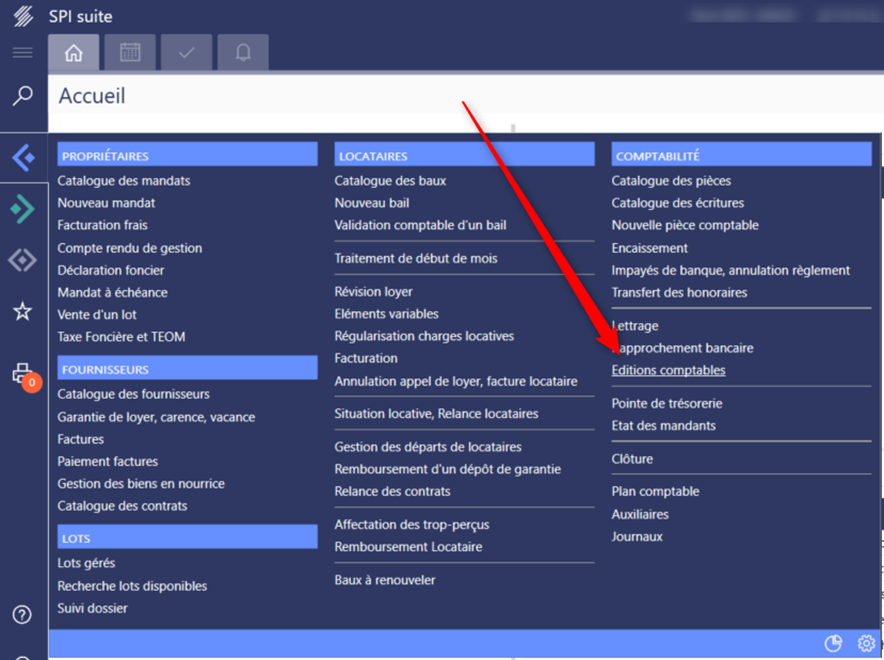Viewport: 884px width, 660px height.
Task: Select Nouveau mandat
Action: 106,203
